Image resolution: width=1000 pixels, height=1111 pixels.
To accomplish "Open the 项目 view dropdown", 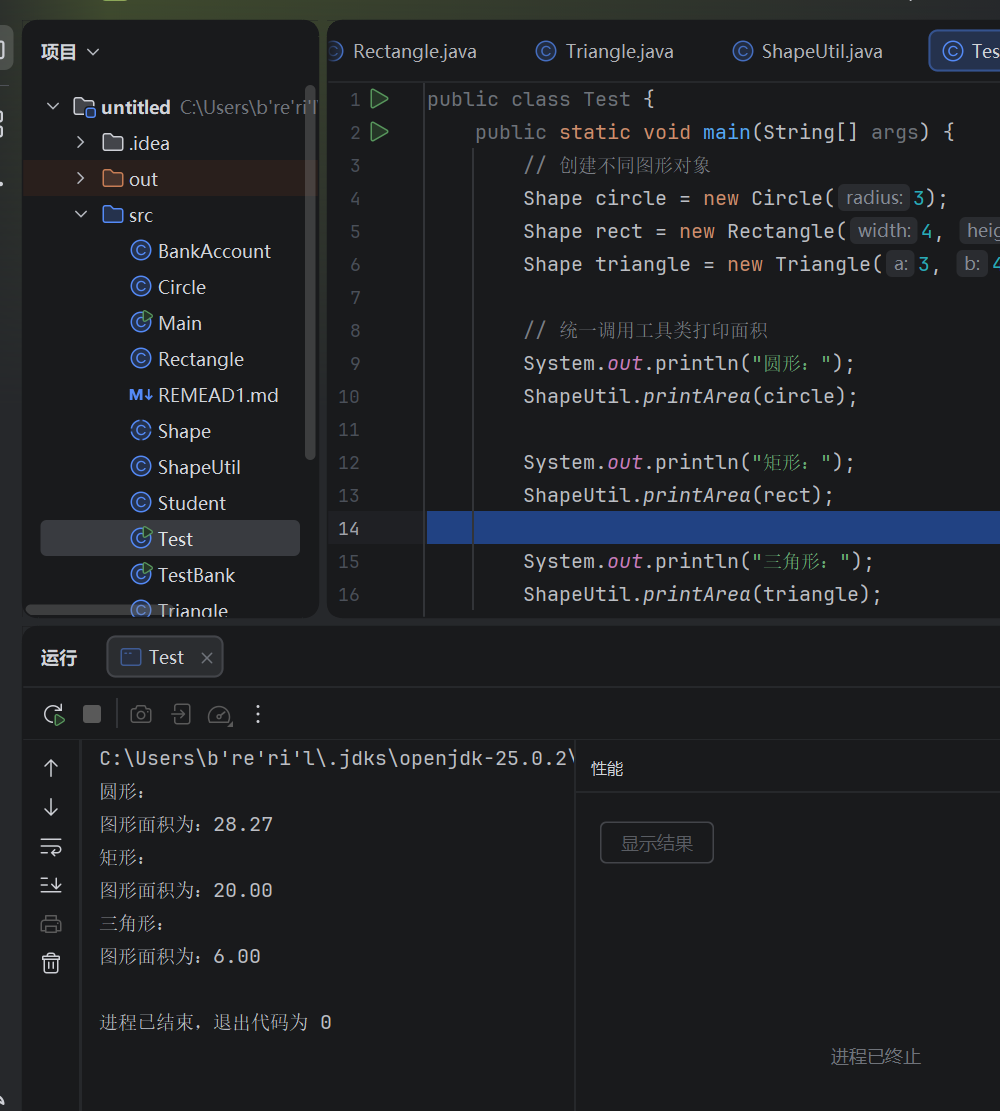I will click(70, 52).
